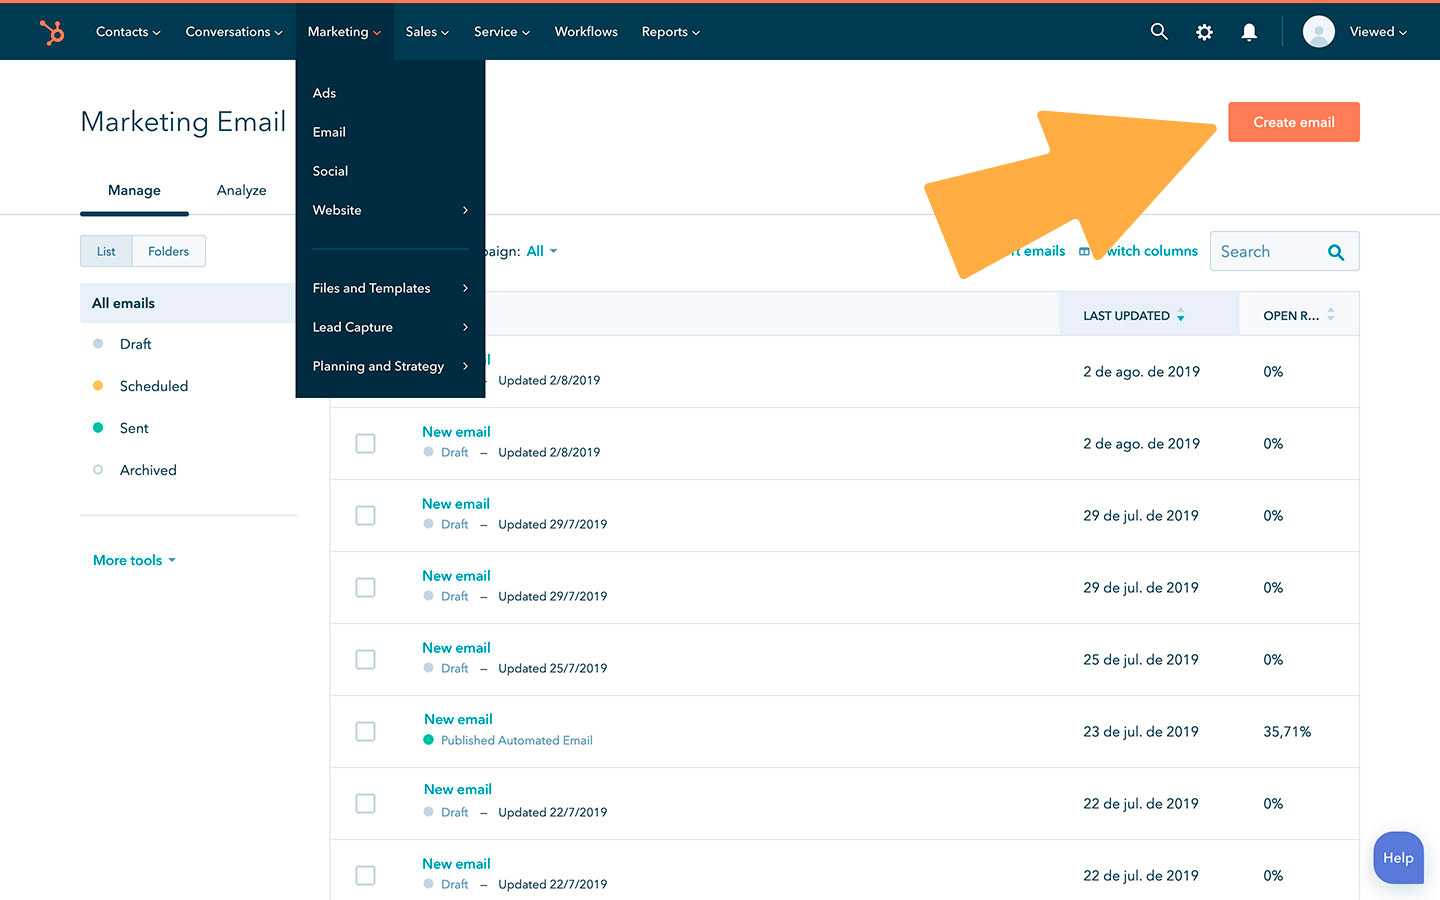Screen dimensions: 1440x900
Task: Go to Workflows in top navigation
Action: point(586,32)
